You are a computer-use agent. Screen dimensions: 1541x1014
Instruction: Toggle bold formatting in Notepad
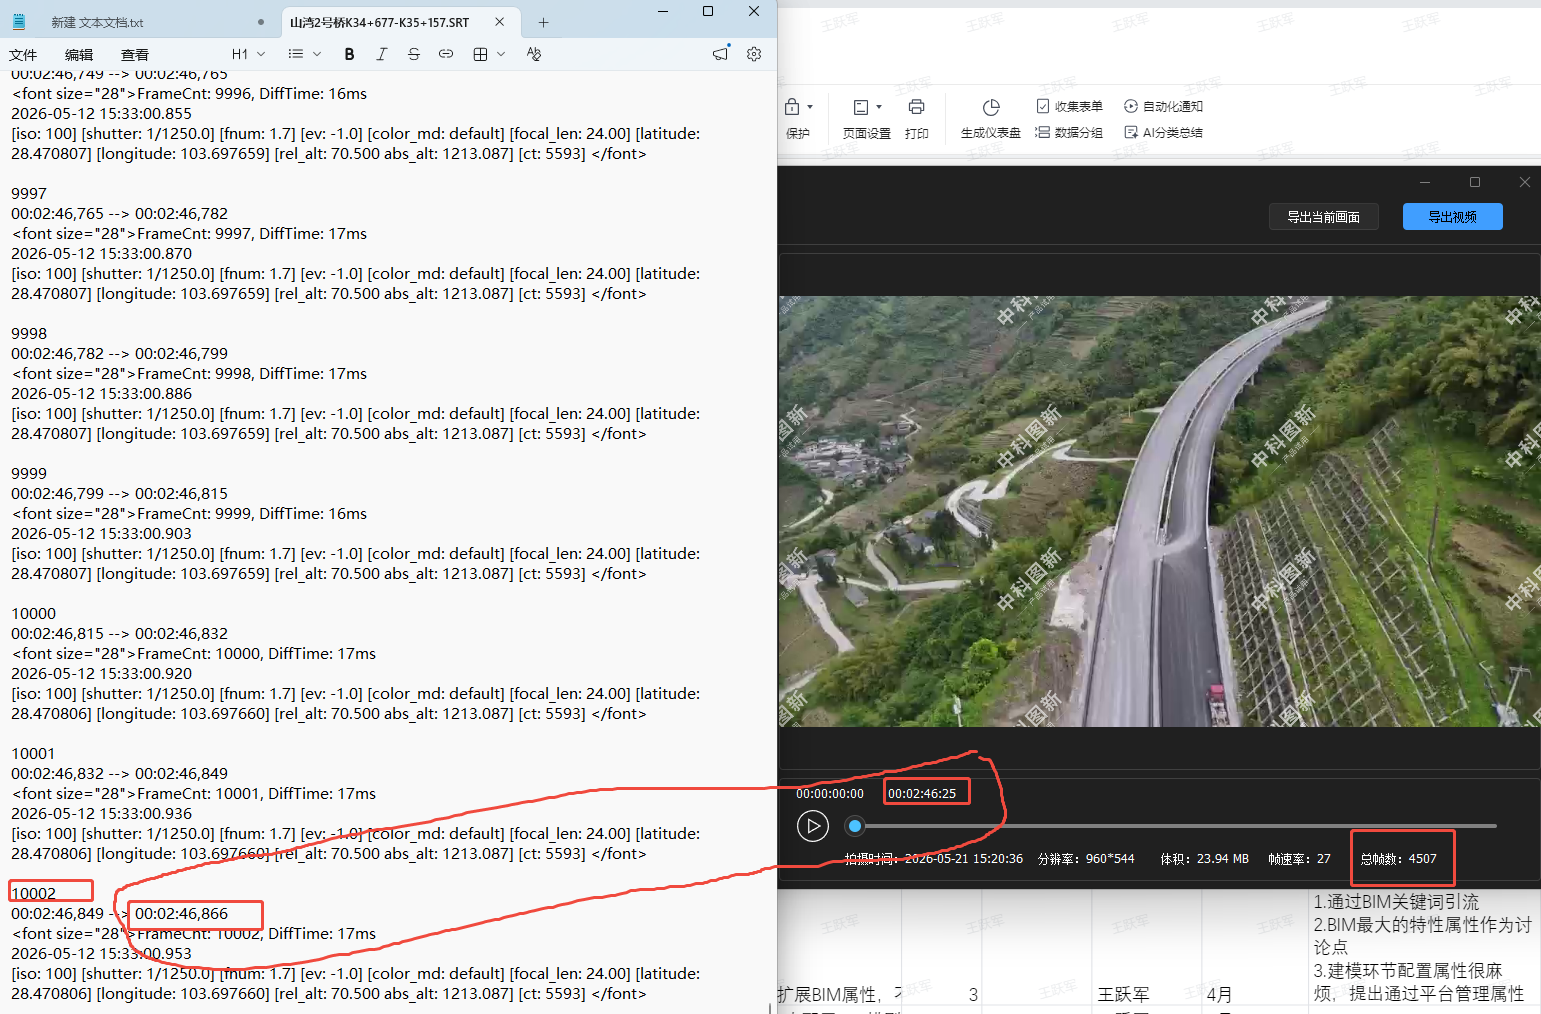(x=349, y=54)
